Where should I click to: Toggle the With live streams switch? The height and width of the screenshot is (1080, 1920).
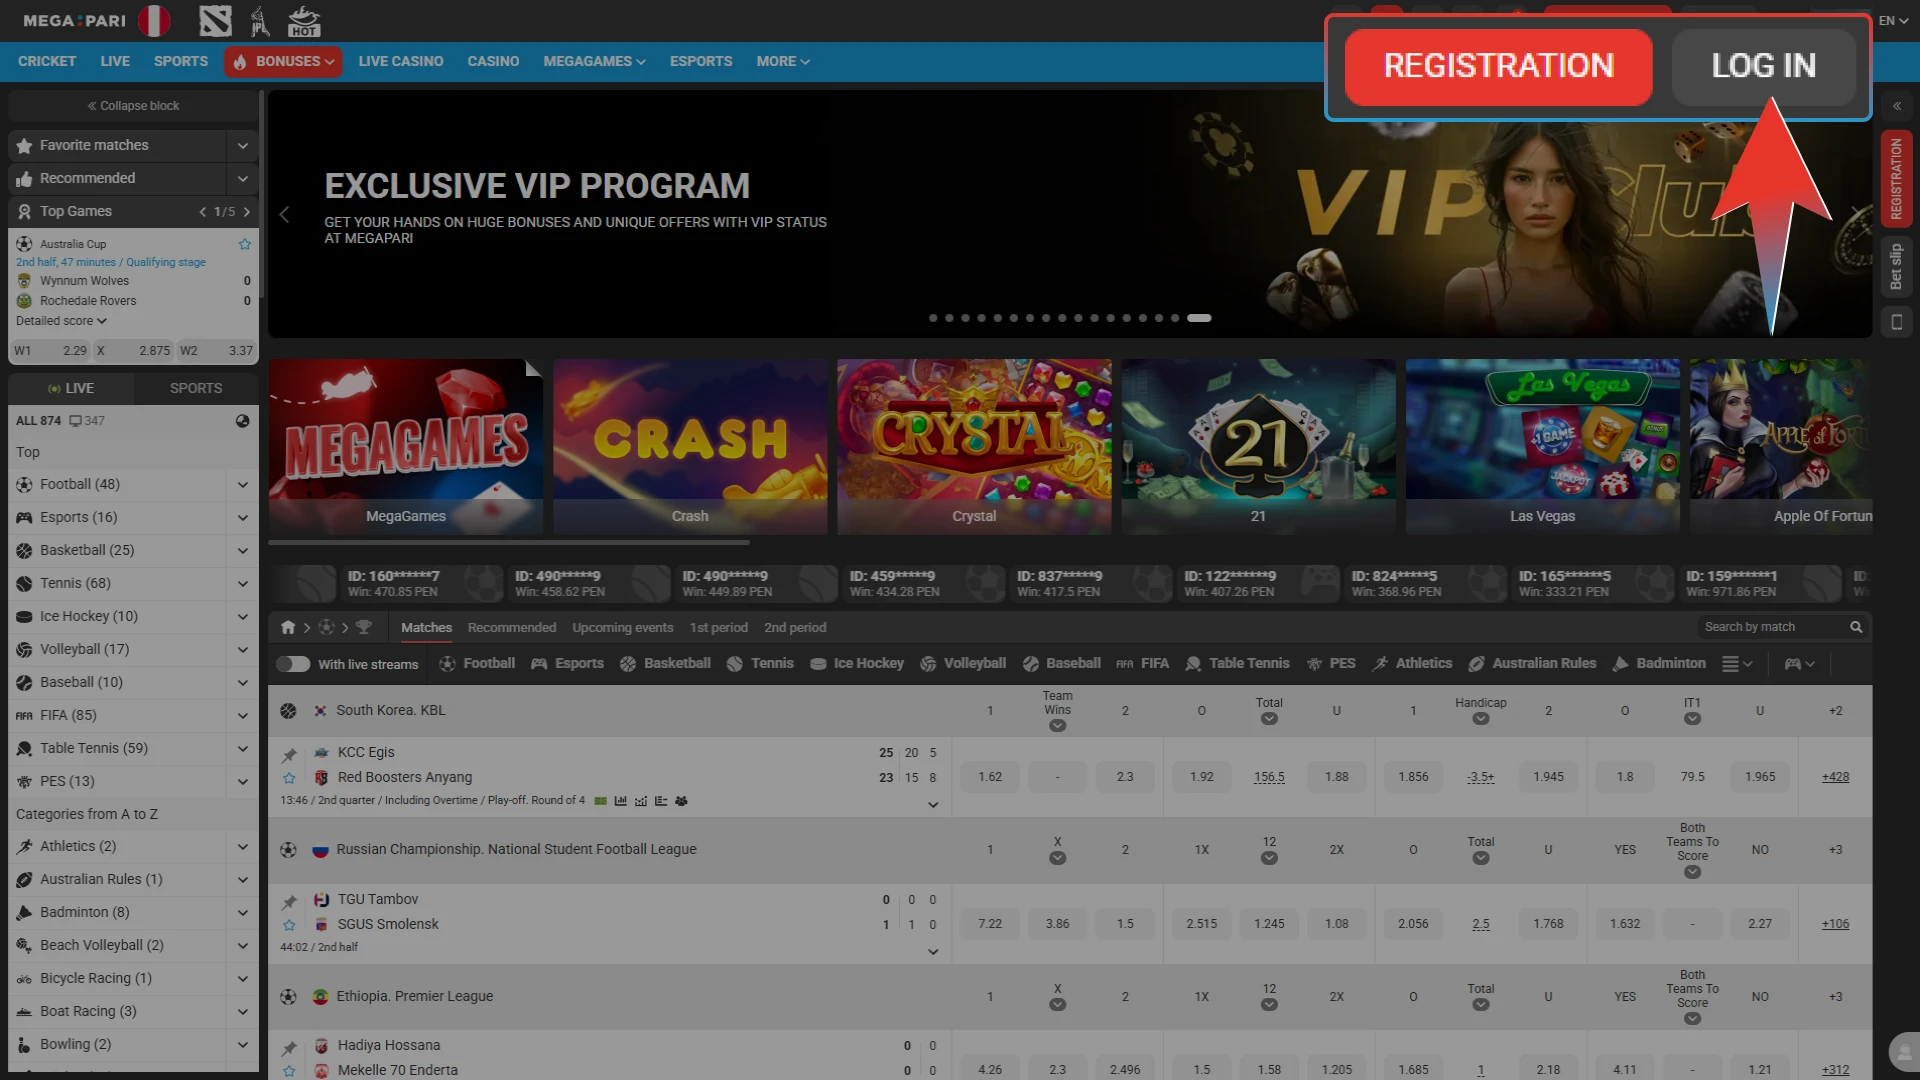coord(293,664)
